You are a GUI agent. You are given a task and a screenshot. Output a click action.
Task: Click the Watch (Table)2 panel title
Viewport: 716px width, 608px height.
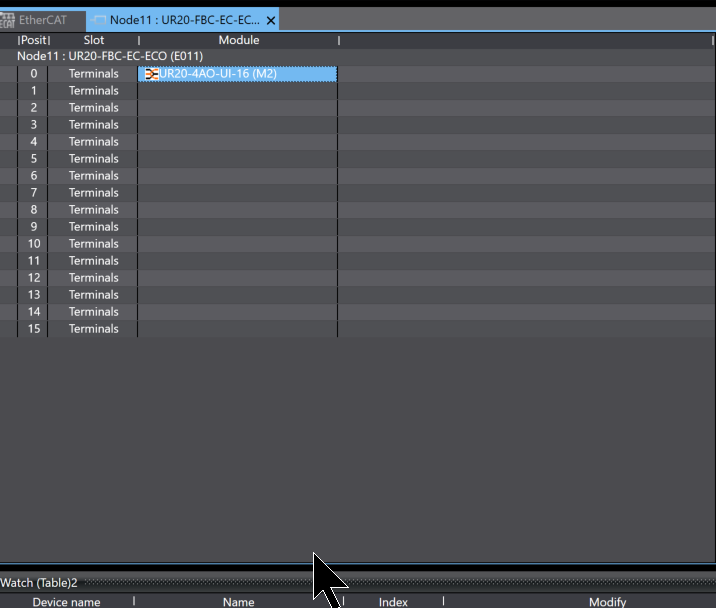39,583
